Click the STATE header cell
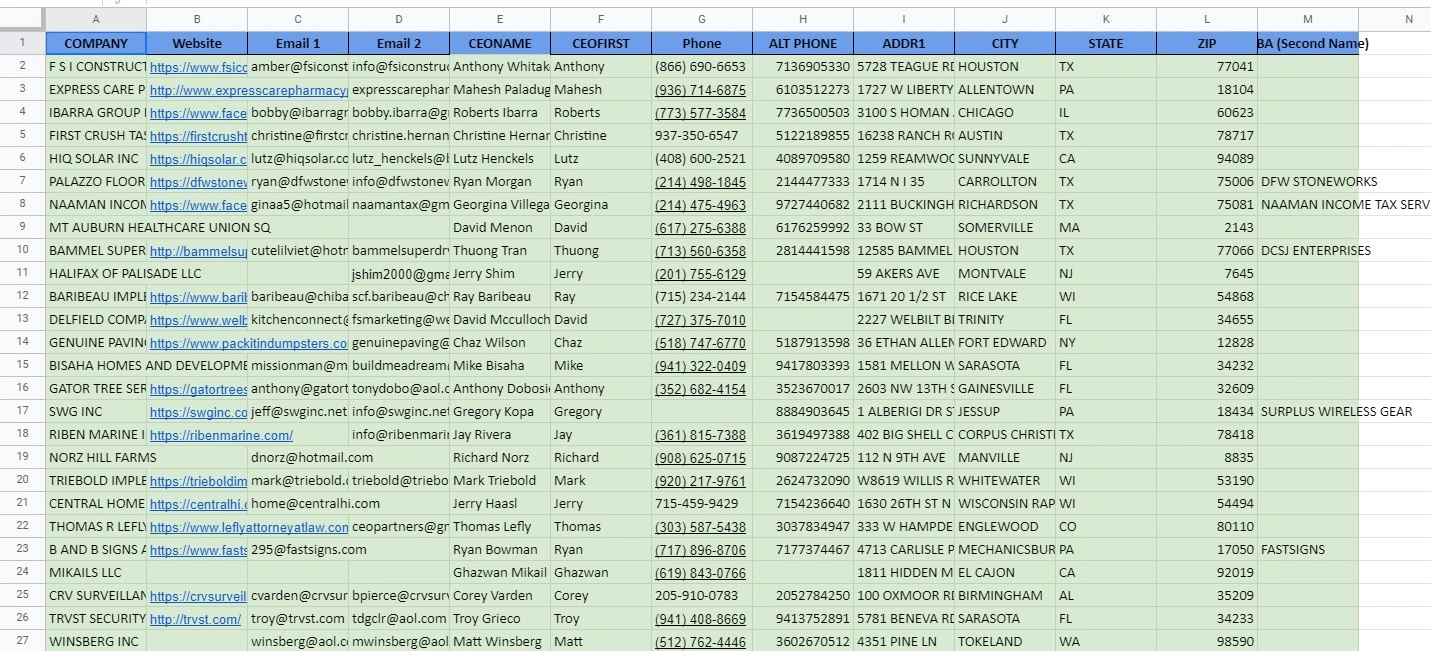This screenshot has height=651, width=1431. 1106,43
